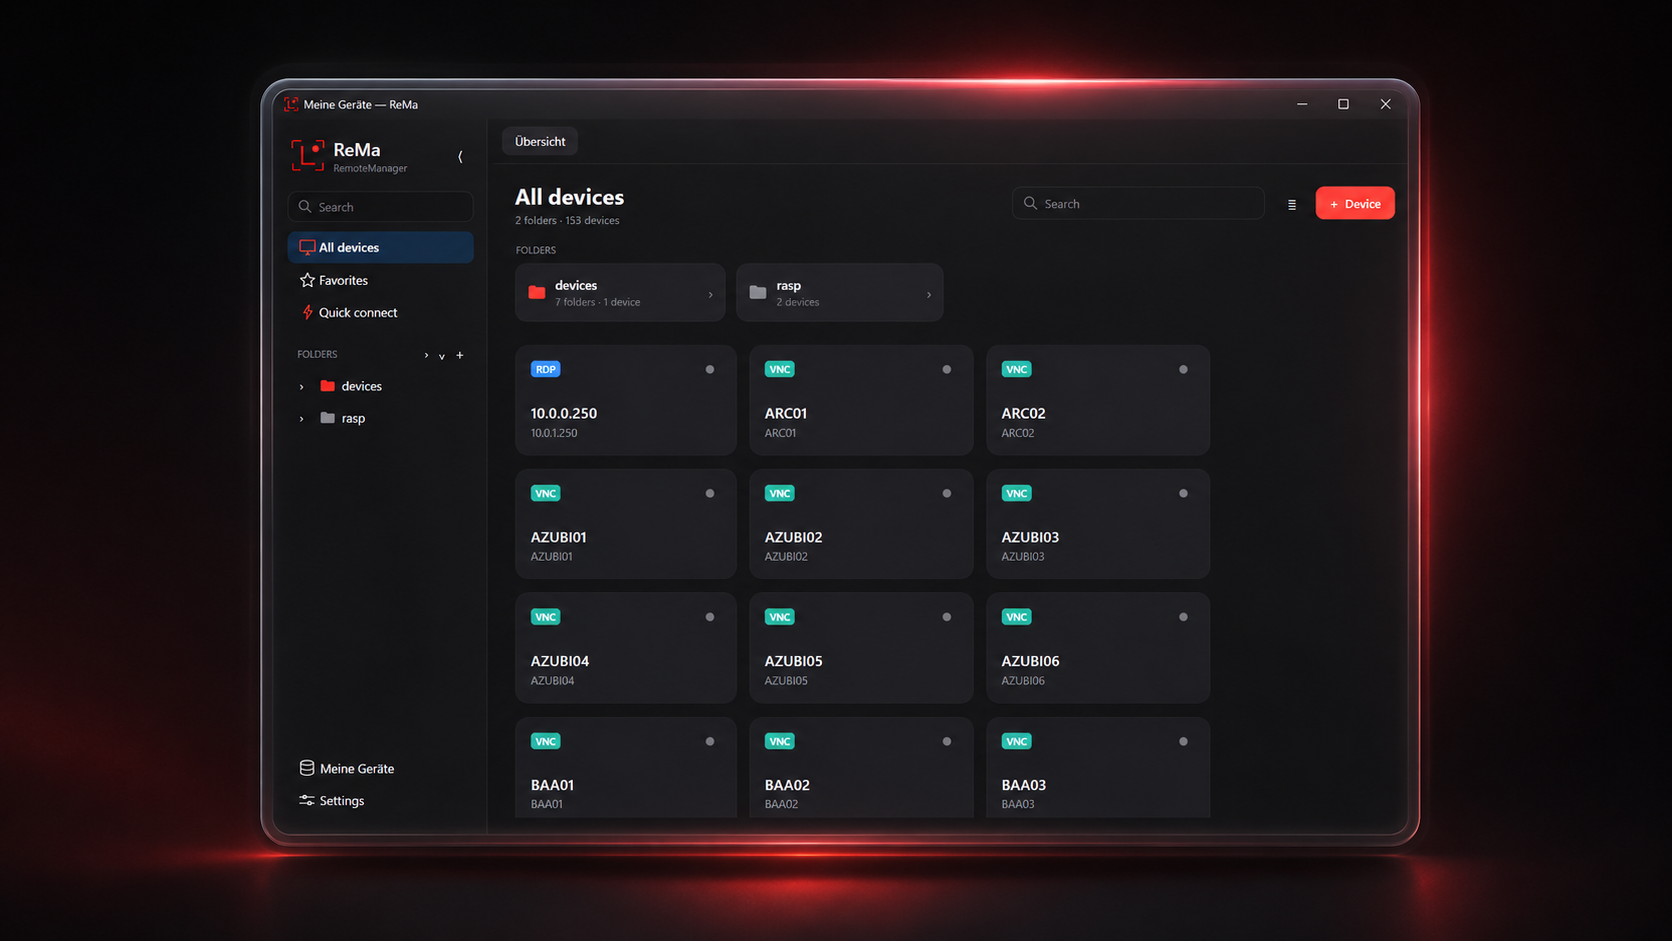The image size is (1672, 941).
Task: Click status dot on 10.0.0.250 card
Action: (710, 370)
